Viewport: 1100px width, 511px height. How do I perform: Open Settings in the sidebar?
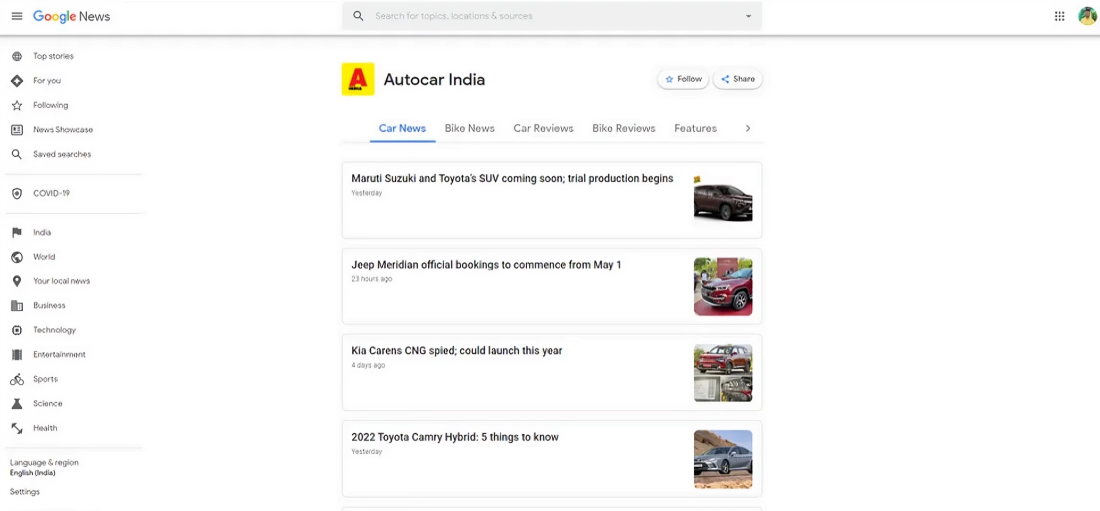25,492
